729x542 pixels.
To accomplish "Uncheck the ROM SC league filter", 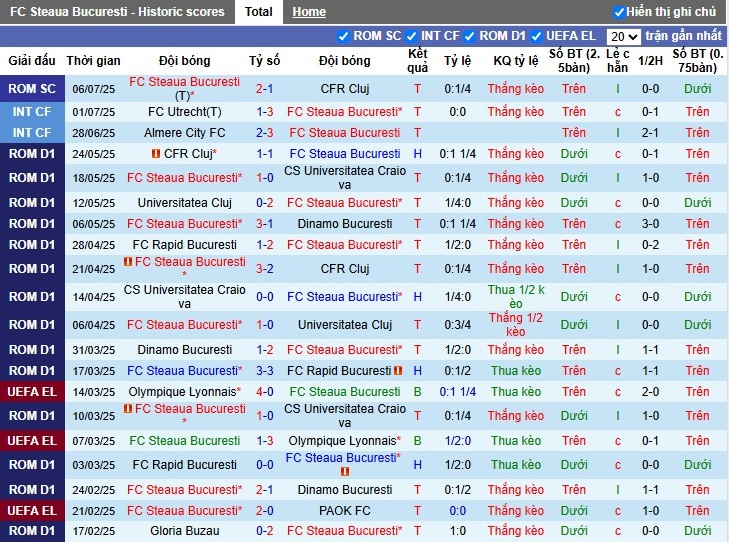I will [343, 36].
